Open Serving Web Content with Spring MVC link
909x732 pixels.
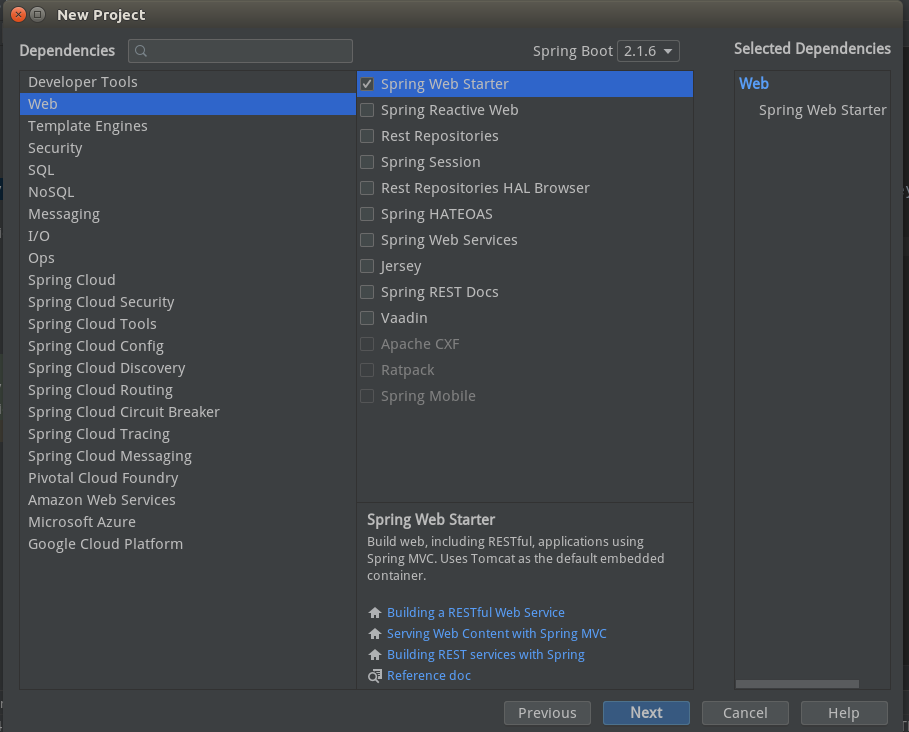click(496, 633)
